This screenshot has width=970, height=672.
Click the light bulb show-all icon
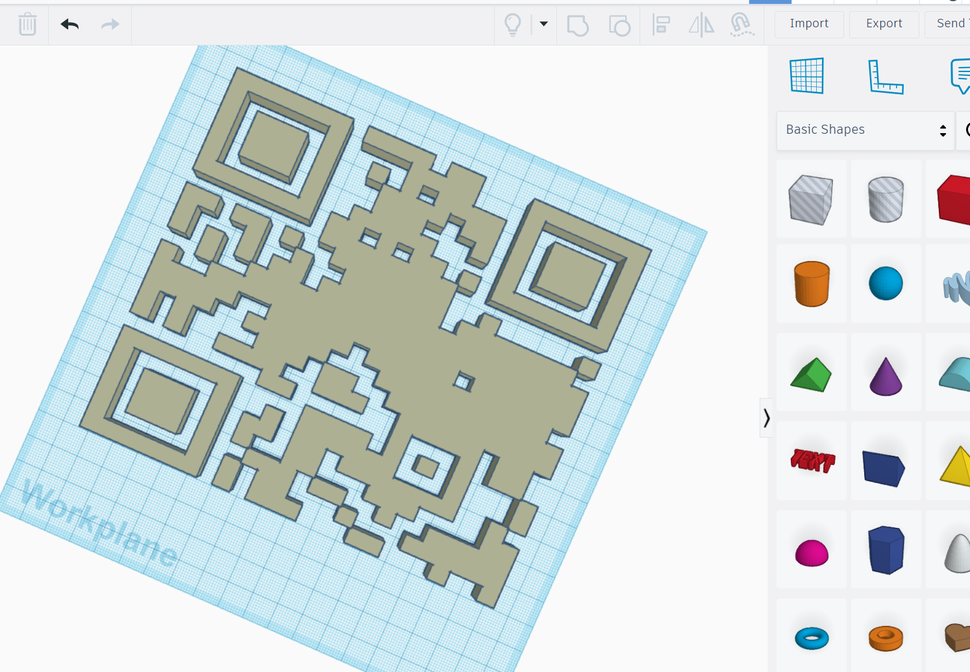tap(513, 24)
